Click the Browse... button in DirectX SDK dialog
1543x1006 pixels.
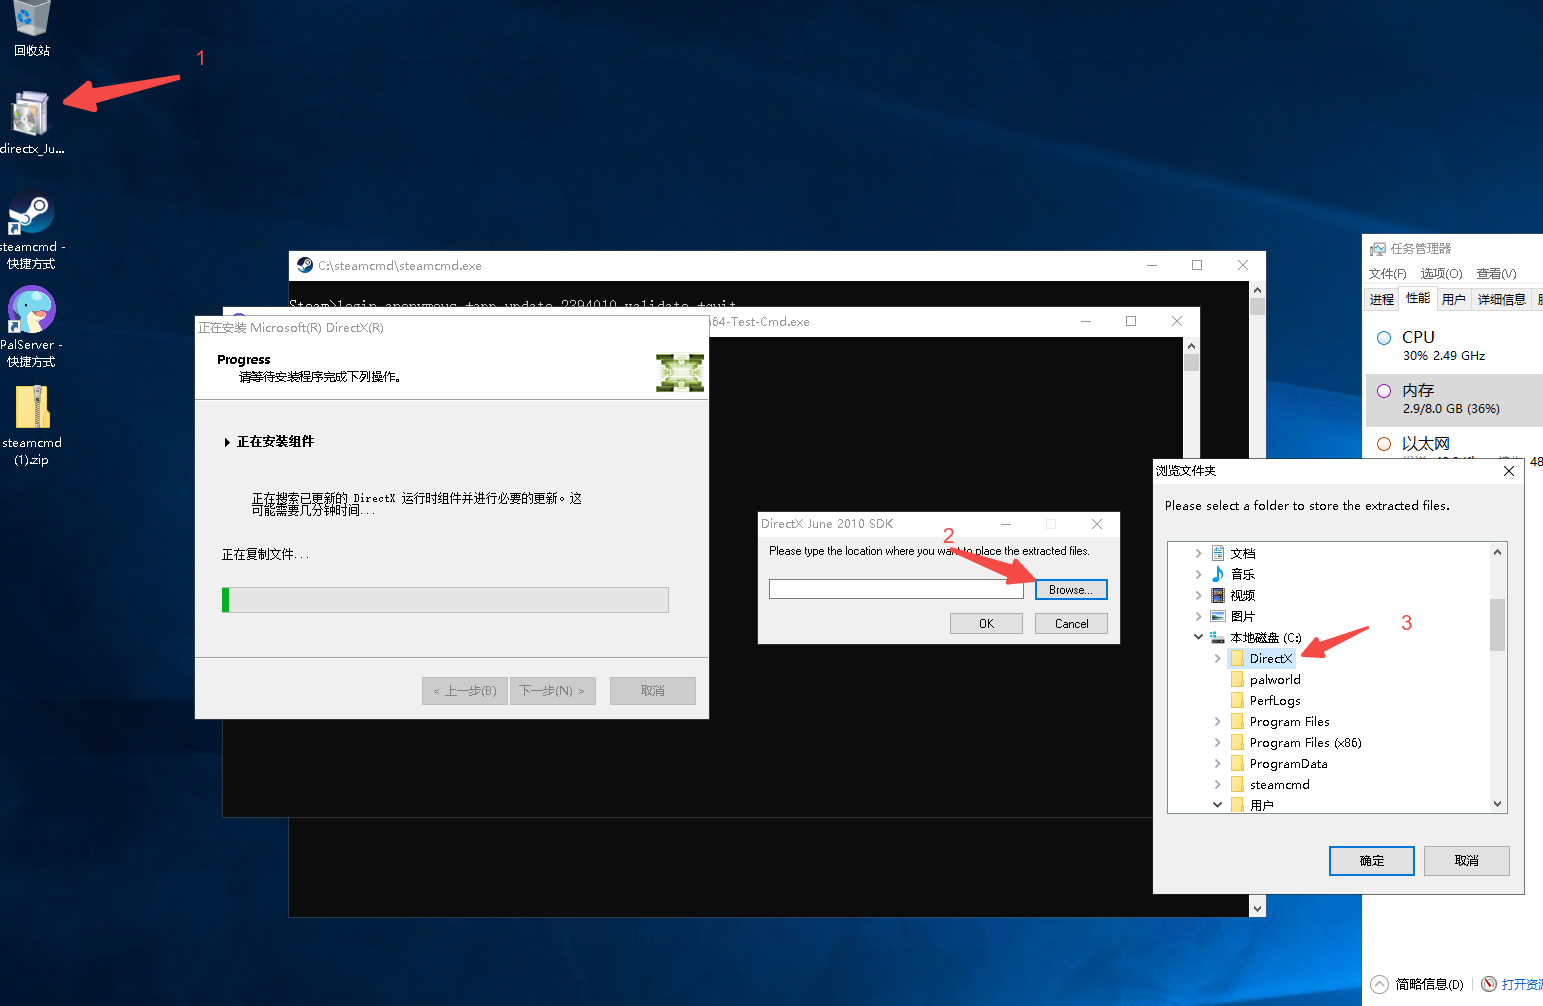(x=1071, y=590)
